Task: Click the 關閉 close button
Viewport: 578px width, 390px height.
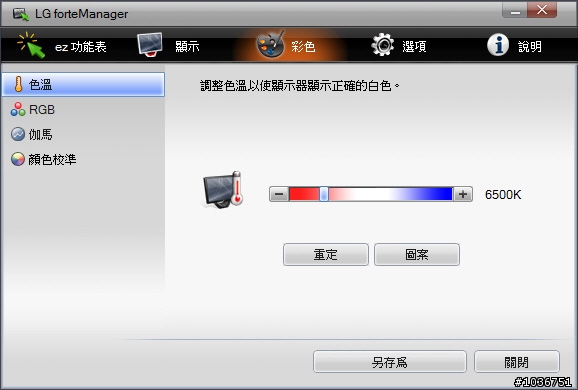Action: pos(517,362)
